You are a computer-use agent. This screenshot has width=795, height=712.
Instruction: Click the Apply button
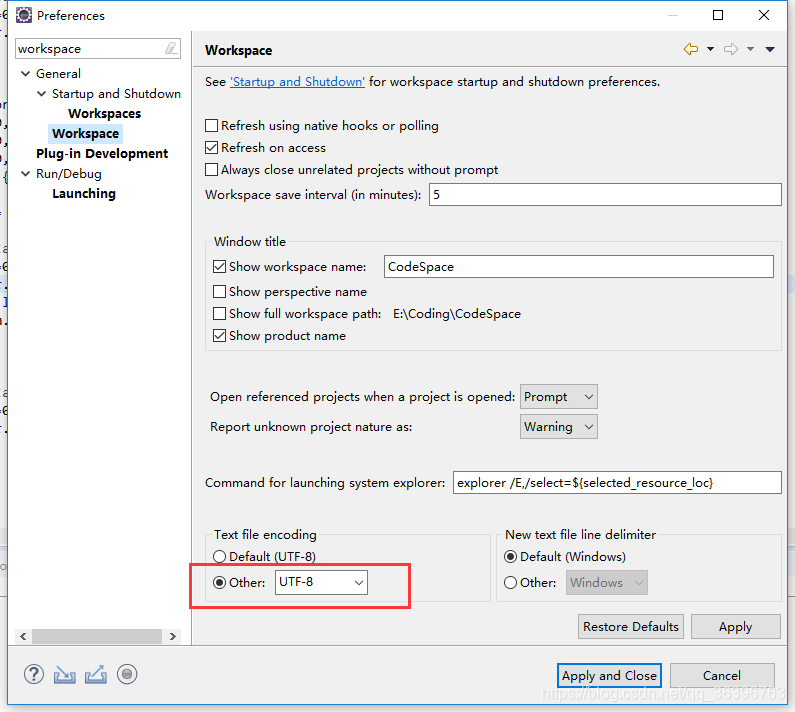coord(735,627)
